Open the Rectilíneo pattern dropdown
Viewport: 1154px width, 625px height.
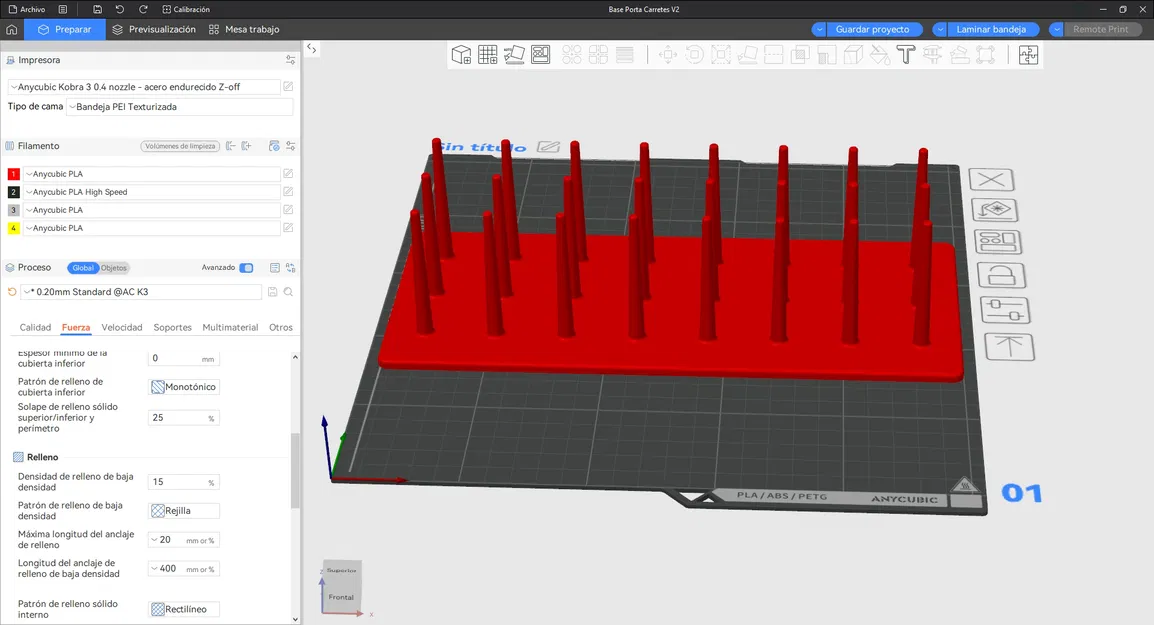[x=184, y=610]
